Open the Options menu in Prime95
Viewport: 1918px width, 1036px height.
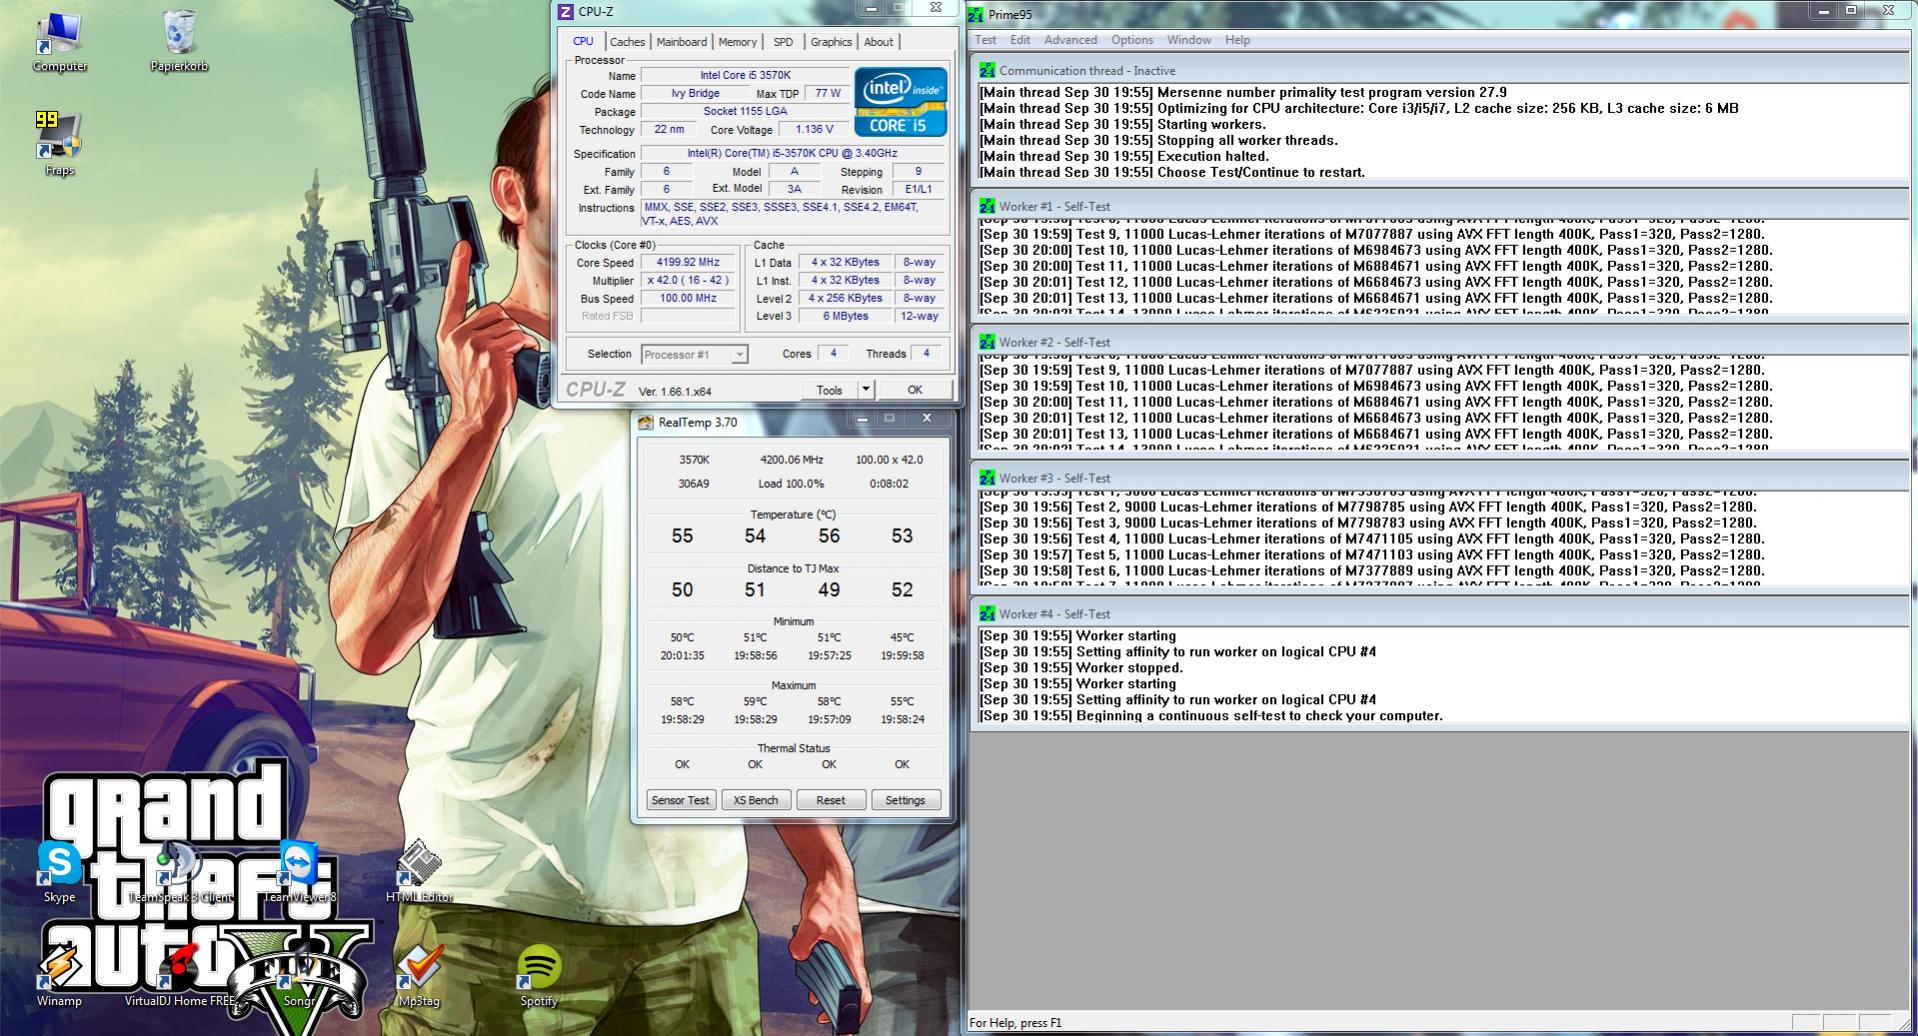tap(1132, 40)
